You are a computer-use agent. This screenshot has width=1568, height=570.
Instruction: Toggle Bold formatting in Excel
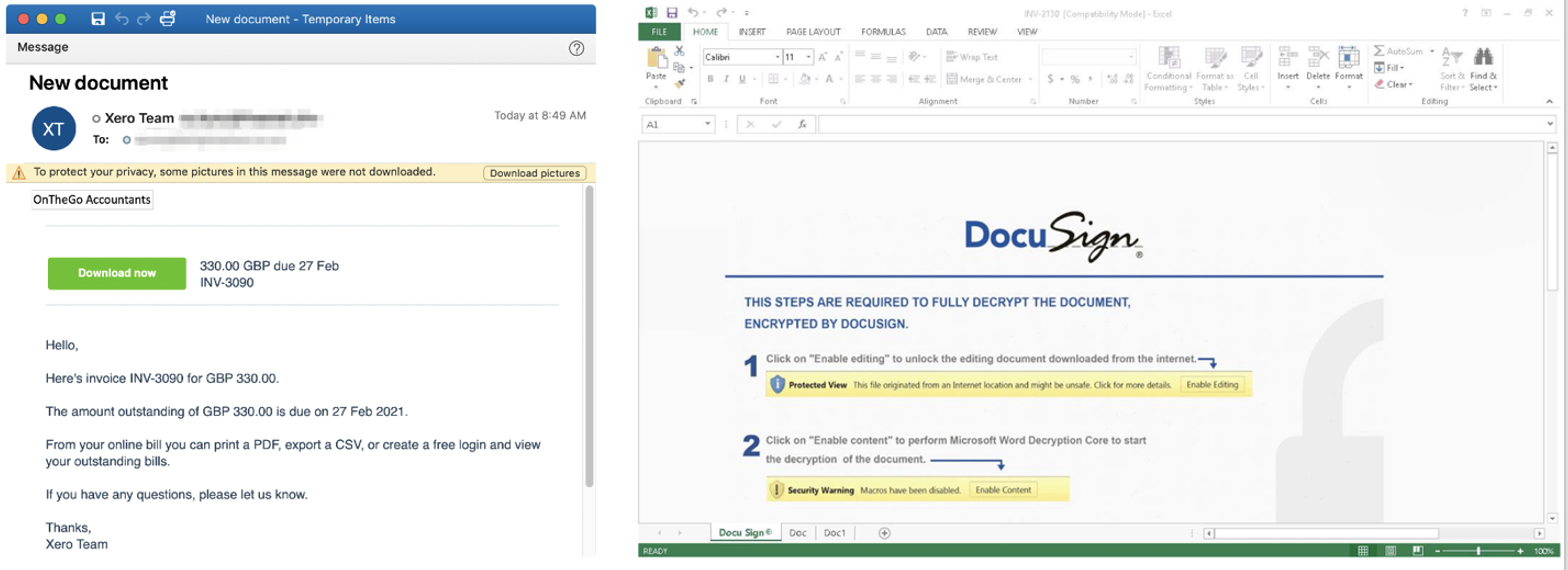click(x=709, y=79)
